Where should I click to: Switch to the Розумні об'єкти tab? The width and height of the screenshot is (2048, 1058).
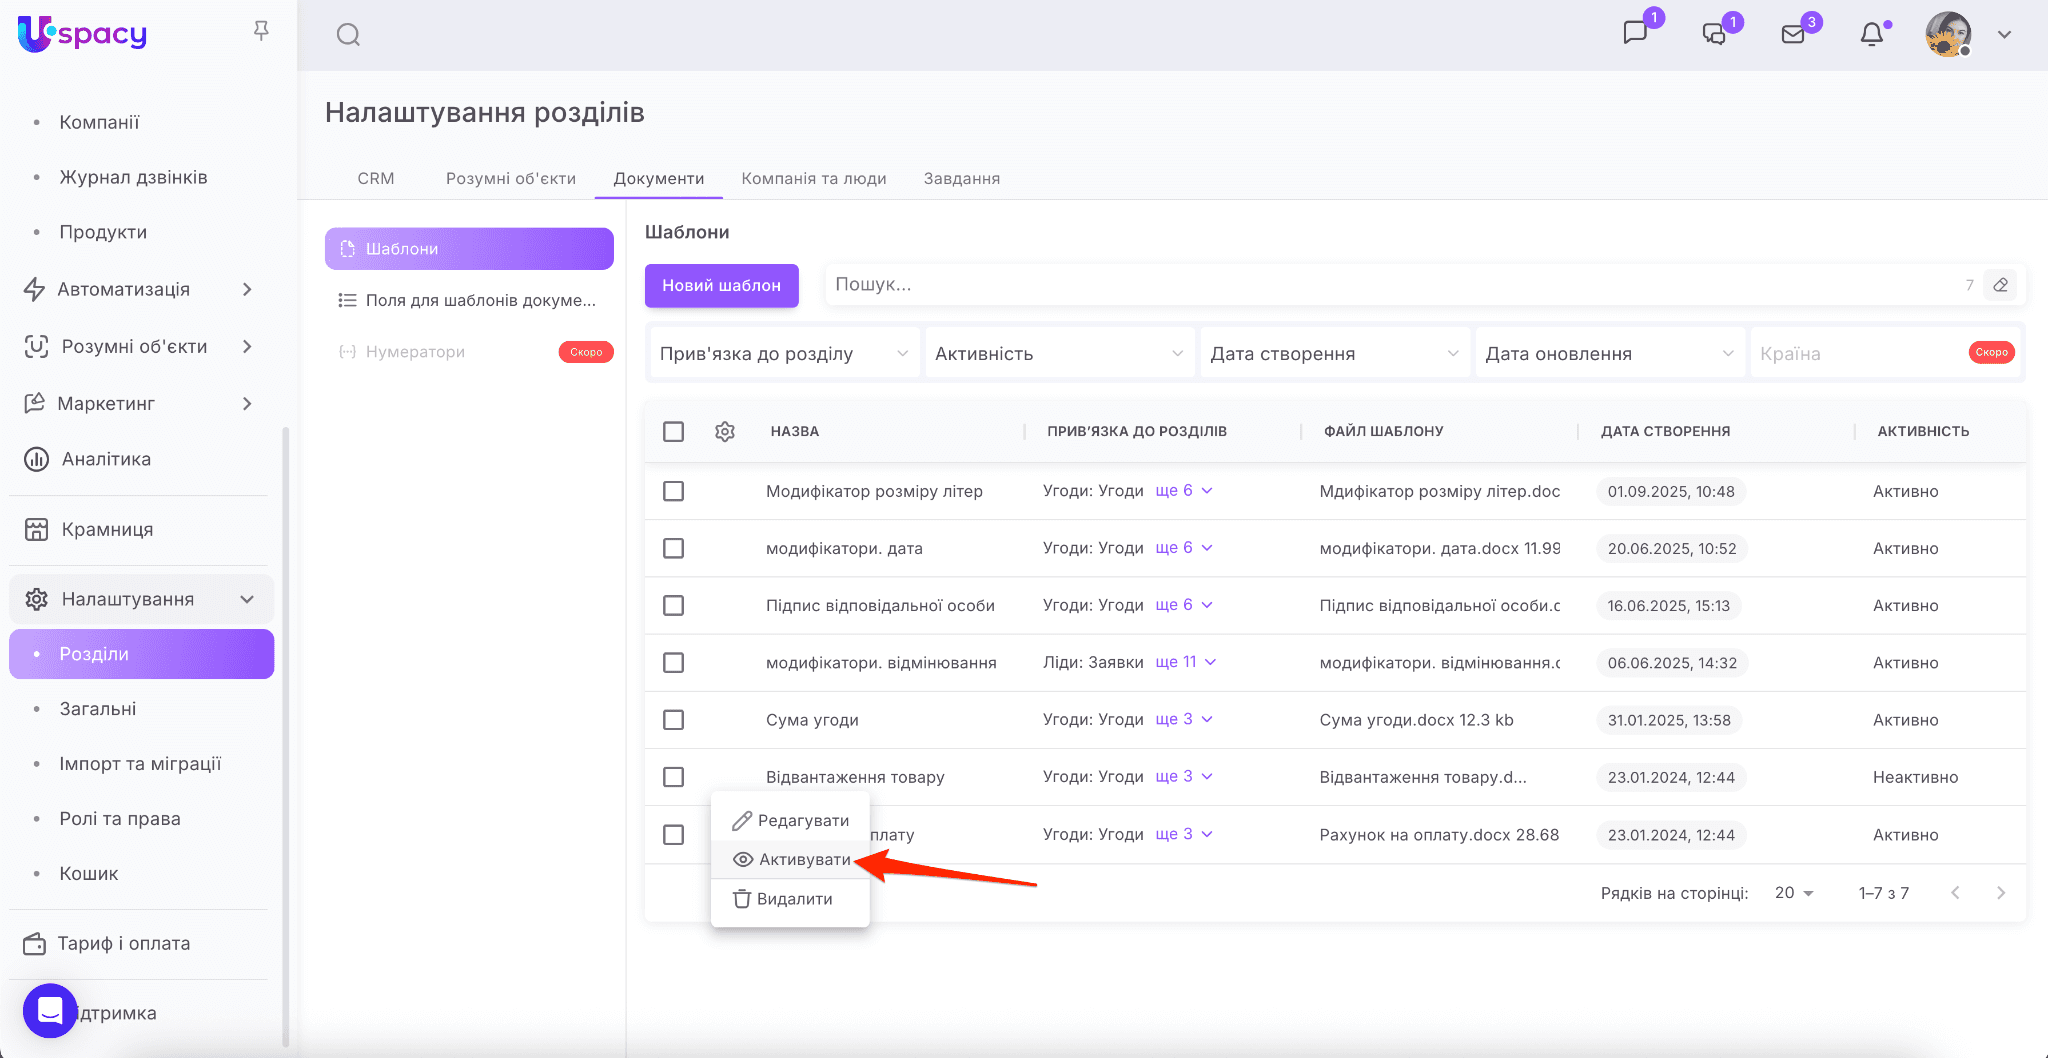pos(510,178)
